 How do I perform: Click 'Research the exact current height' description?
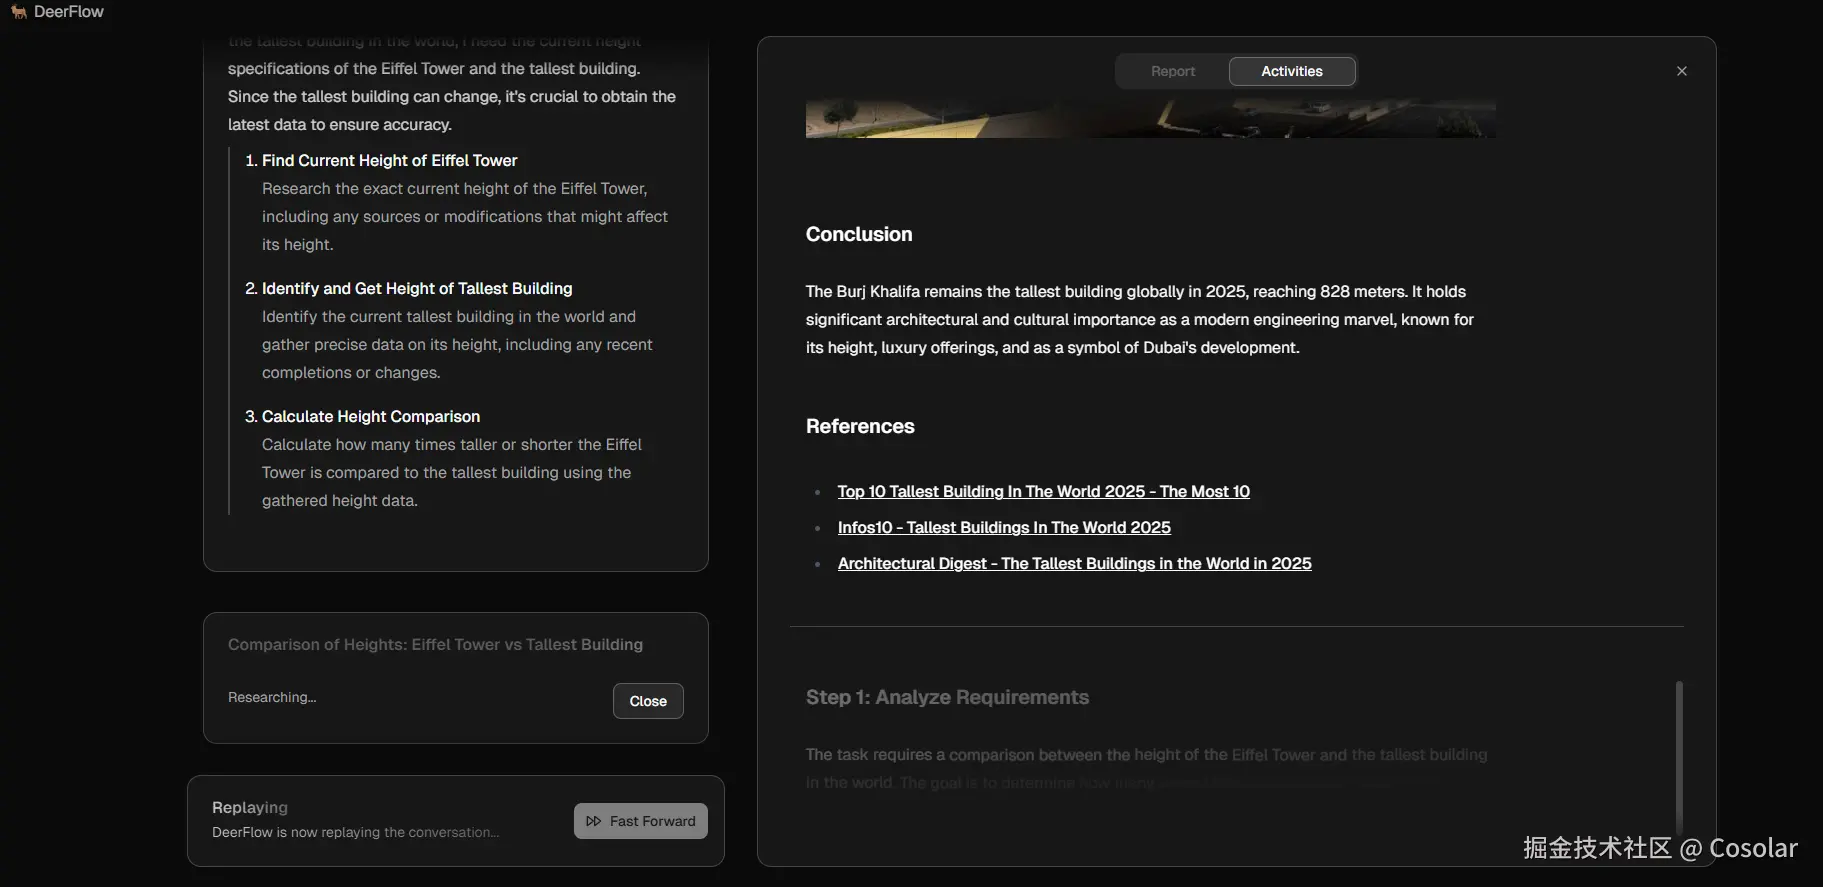(x=465, y=216)
